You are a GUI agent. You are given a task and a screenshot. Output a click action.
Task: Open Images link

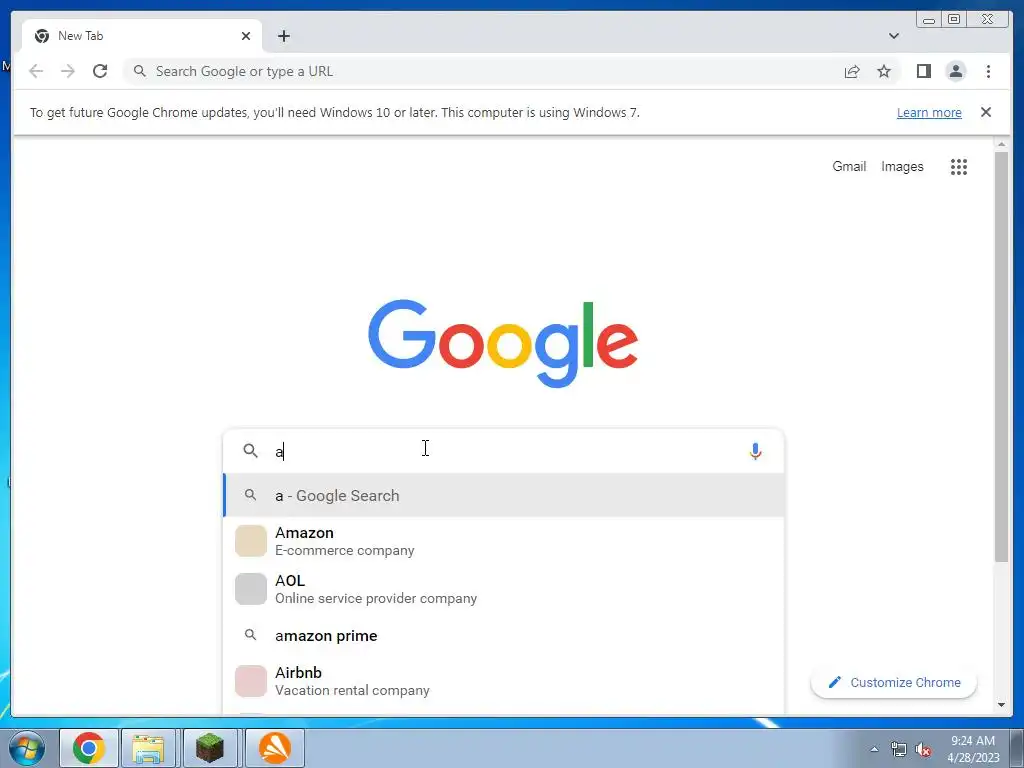click(x=902, y=167)
